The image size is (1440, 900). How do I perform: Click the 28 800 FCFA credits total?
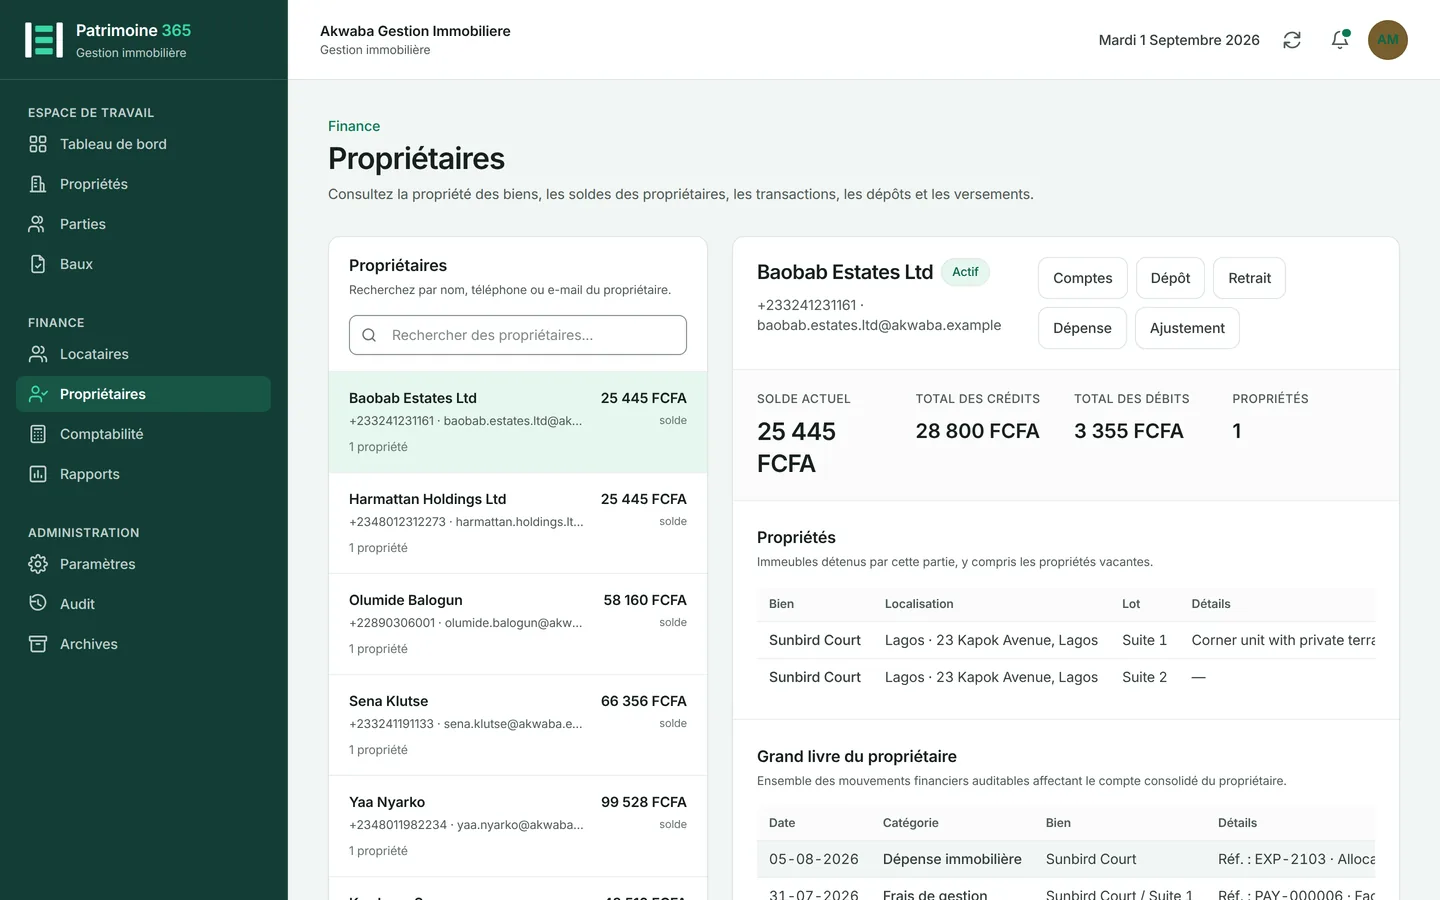click(977, 431)
